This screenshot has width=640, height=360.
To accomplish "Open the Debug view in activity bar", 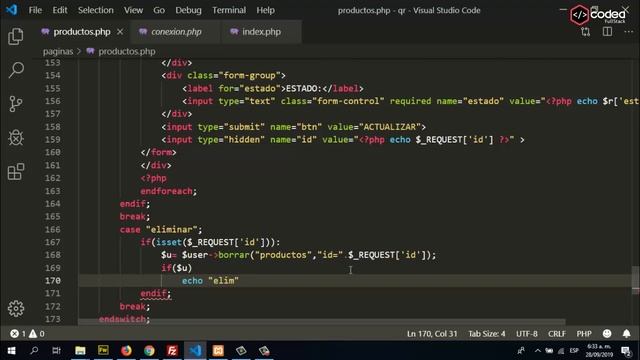I will [16, 138].
